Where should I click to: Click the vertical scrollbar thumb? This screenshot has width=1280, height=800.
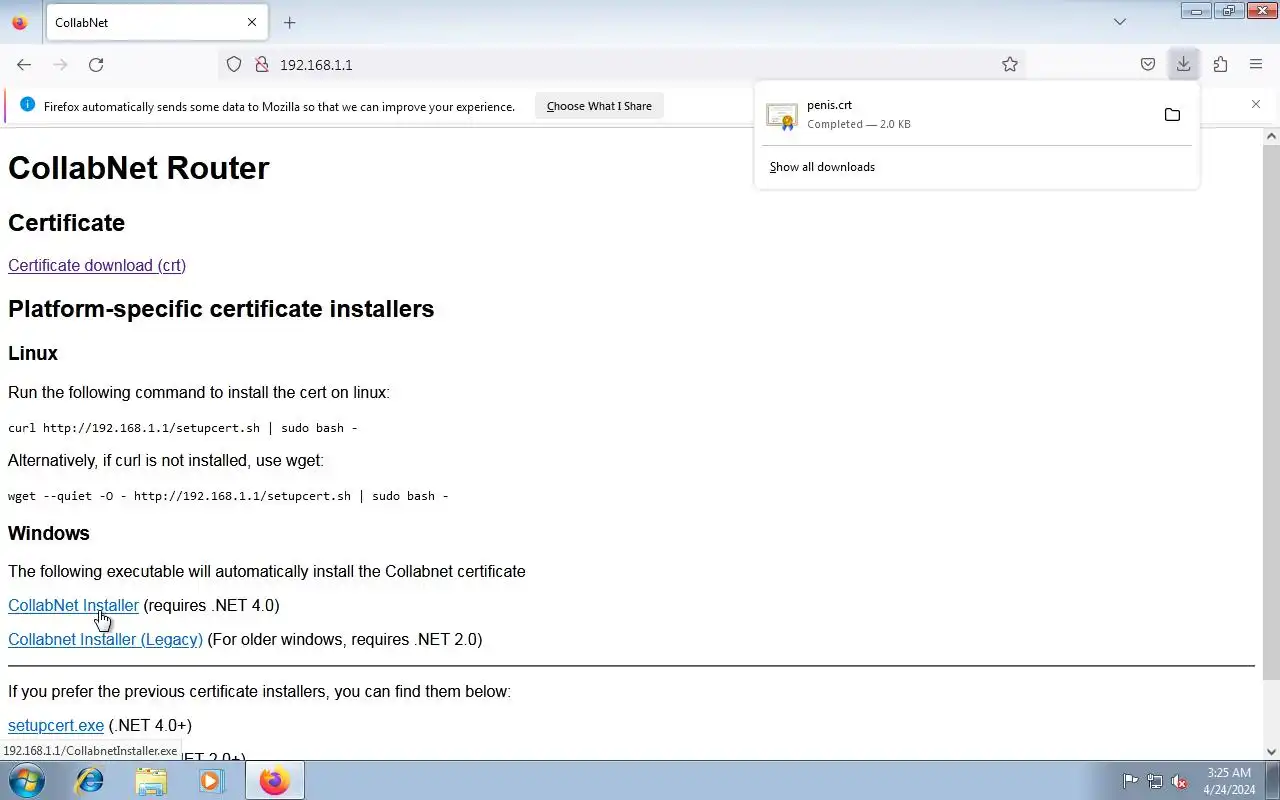(1272, 412)
